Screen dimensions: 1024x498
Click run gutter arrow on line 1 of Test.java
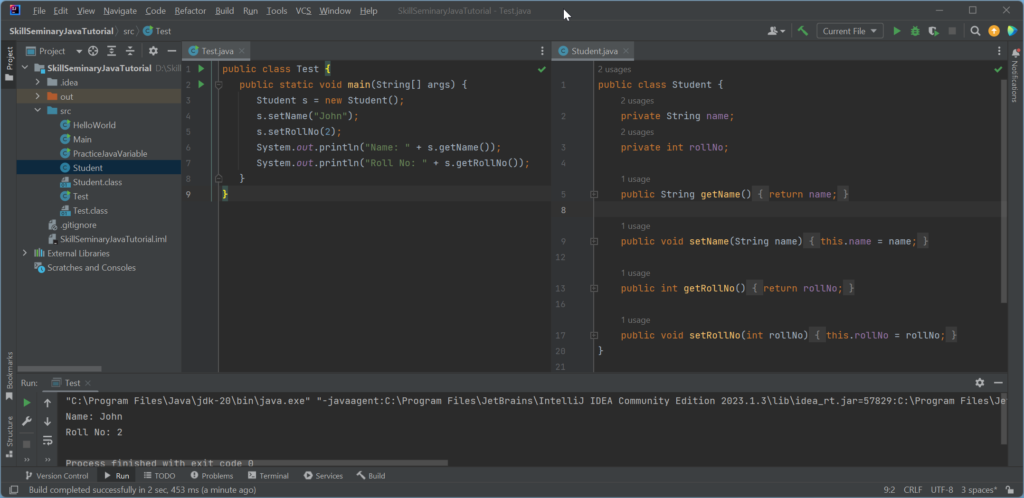coord(201,69)
